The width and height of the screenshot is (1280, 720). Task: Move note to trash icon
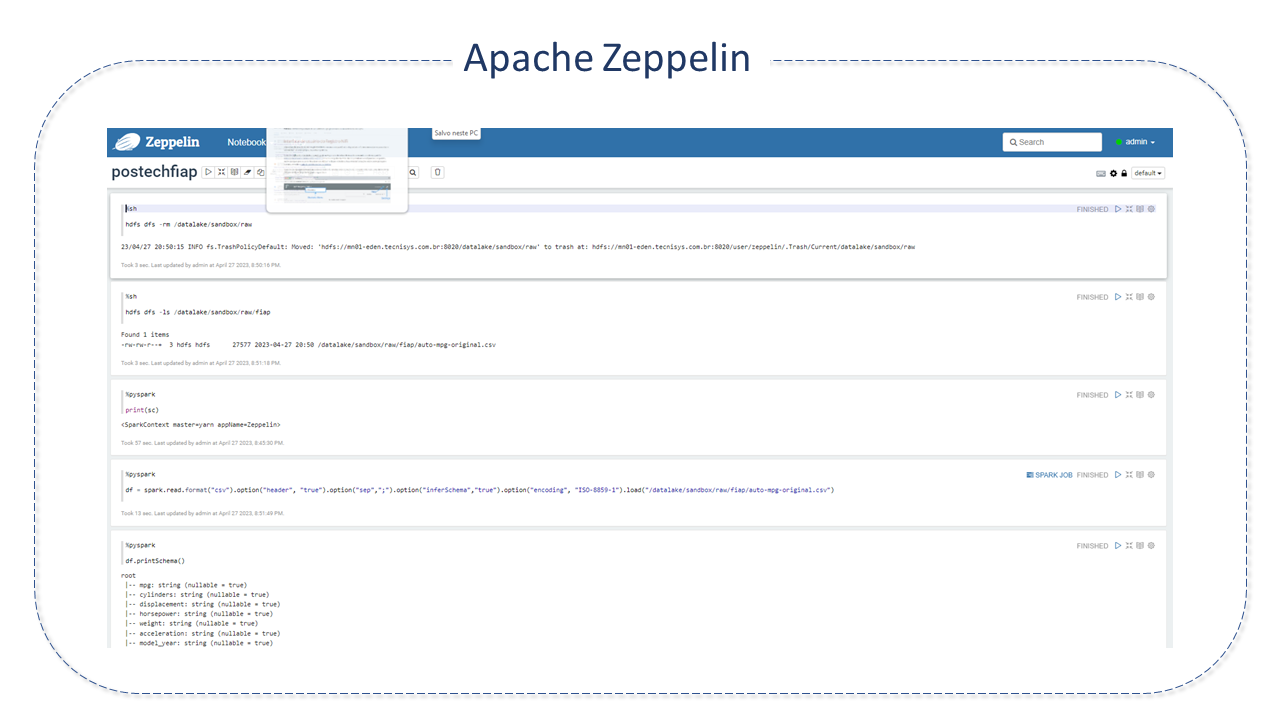point(437,172)
